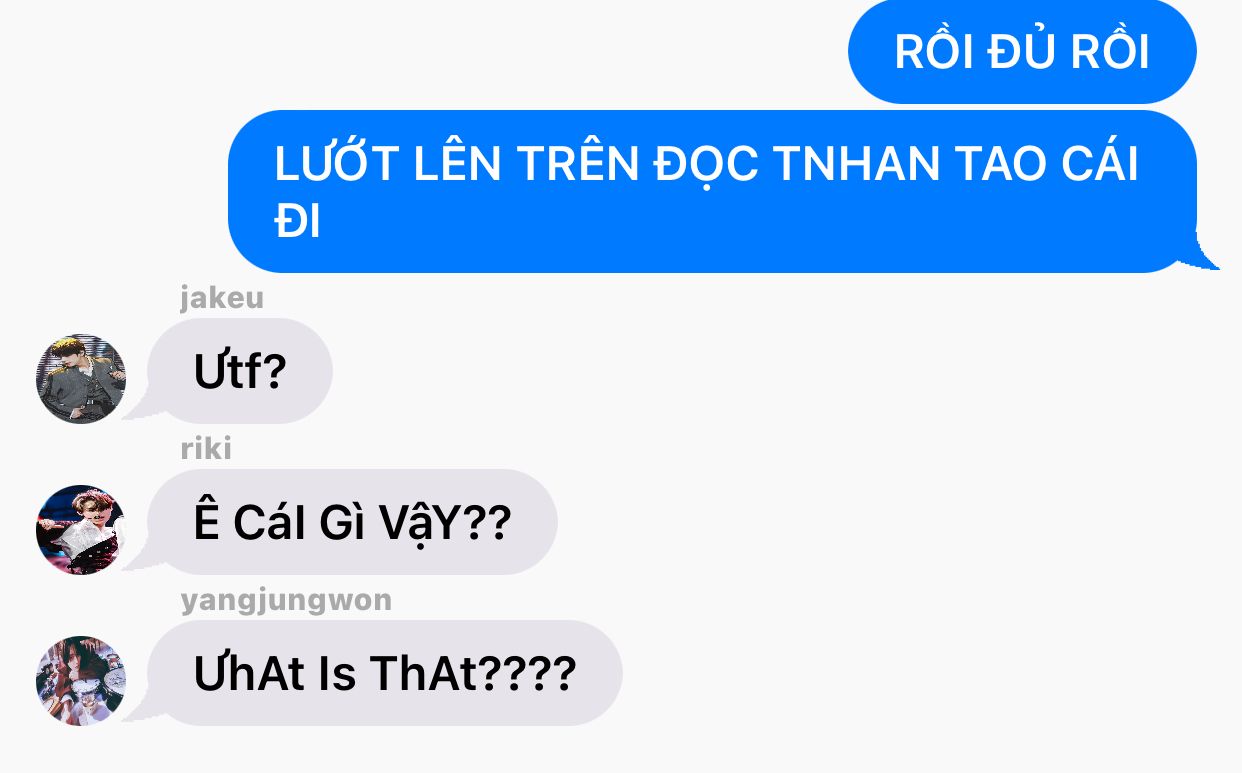Open the yangjungwon name label
Image resolution: width=1242 pixels, height=773 pixels.
coord(286,601)
